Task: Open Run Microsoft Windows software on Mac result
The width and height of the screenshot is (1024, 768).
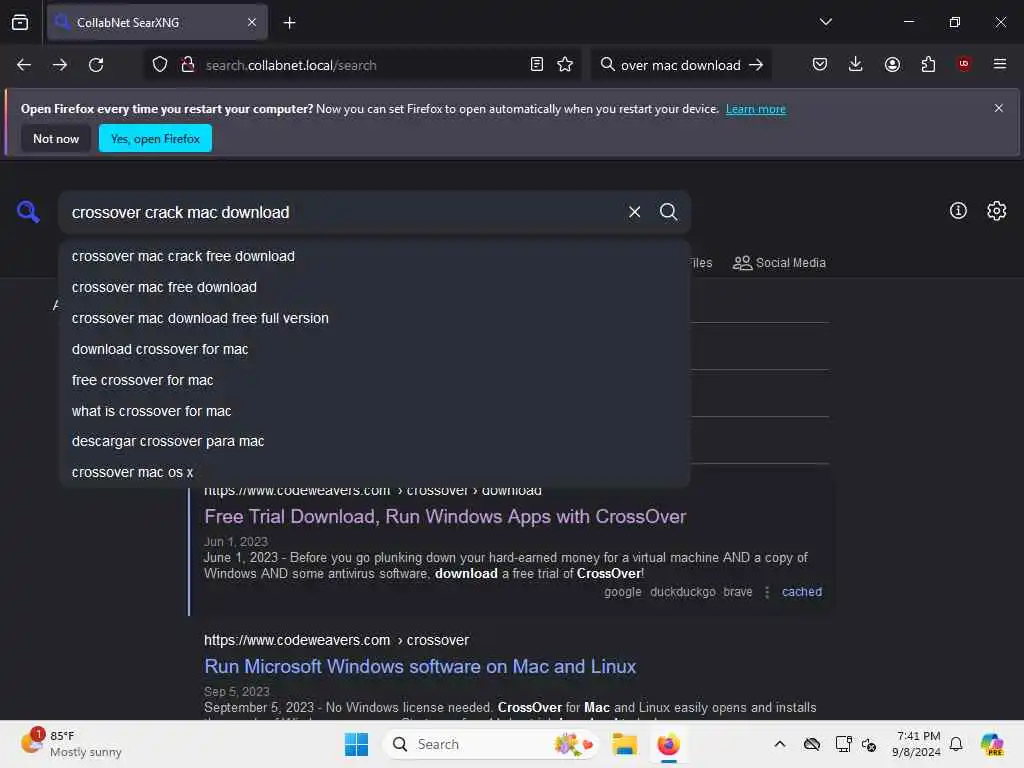Action: [420, 666]
